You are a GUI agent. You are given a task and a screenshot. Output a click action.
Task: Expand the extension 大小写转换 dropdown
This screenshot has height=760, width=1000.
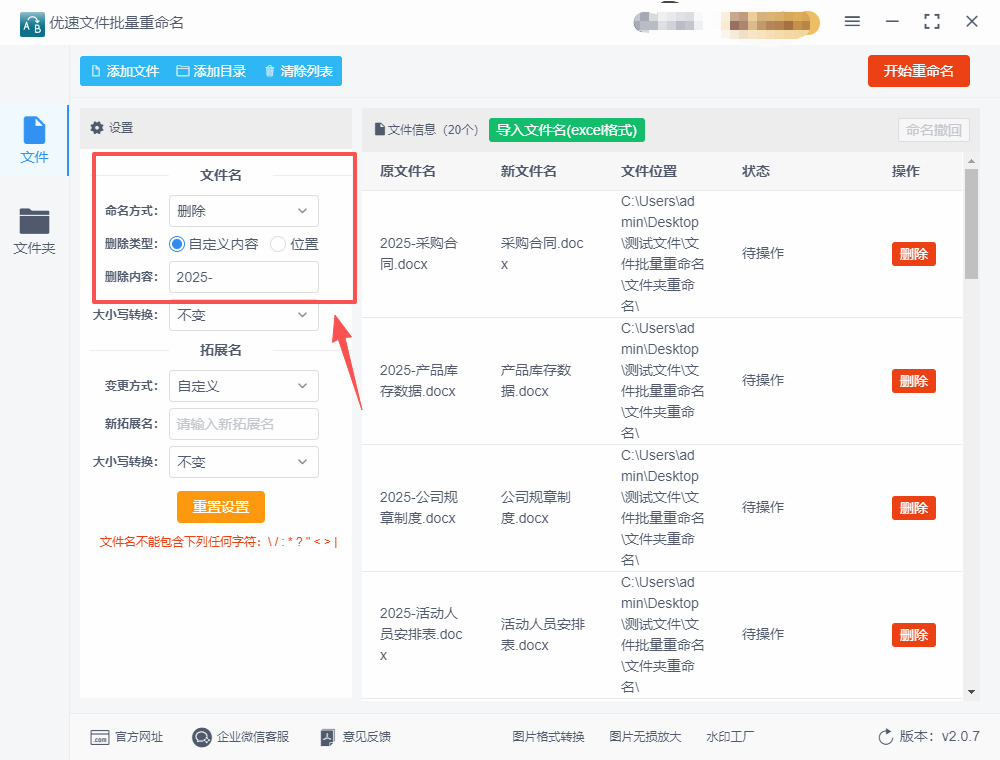pyautogui.click(x=243, y=462)
